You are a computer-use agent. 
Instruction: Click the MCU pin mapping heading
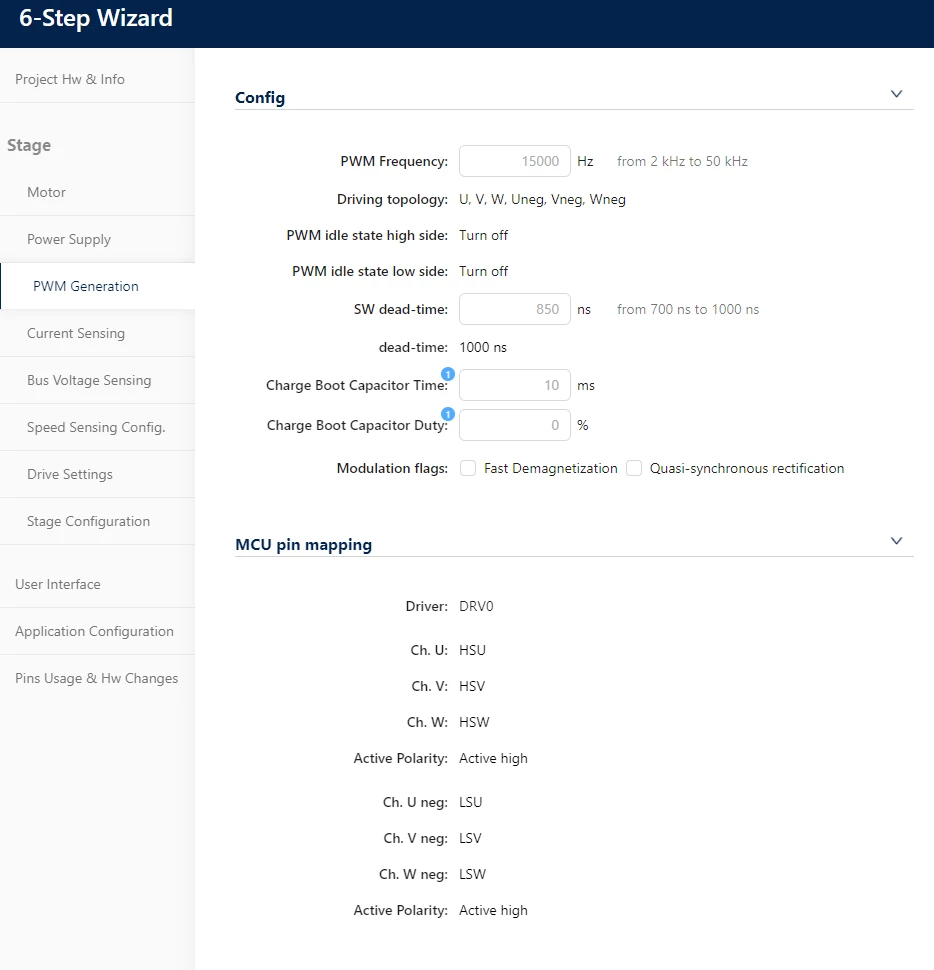[x=304, y=545]
